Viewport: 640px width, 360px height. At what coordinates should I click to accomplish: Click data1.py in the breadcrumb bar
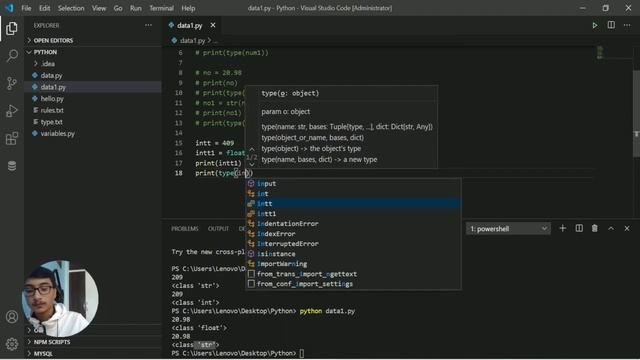[x=192, y=41]
